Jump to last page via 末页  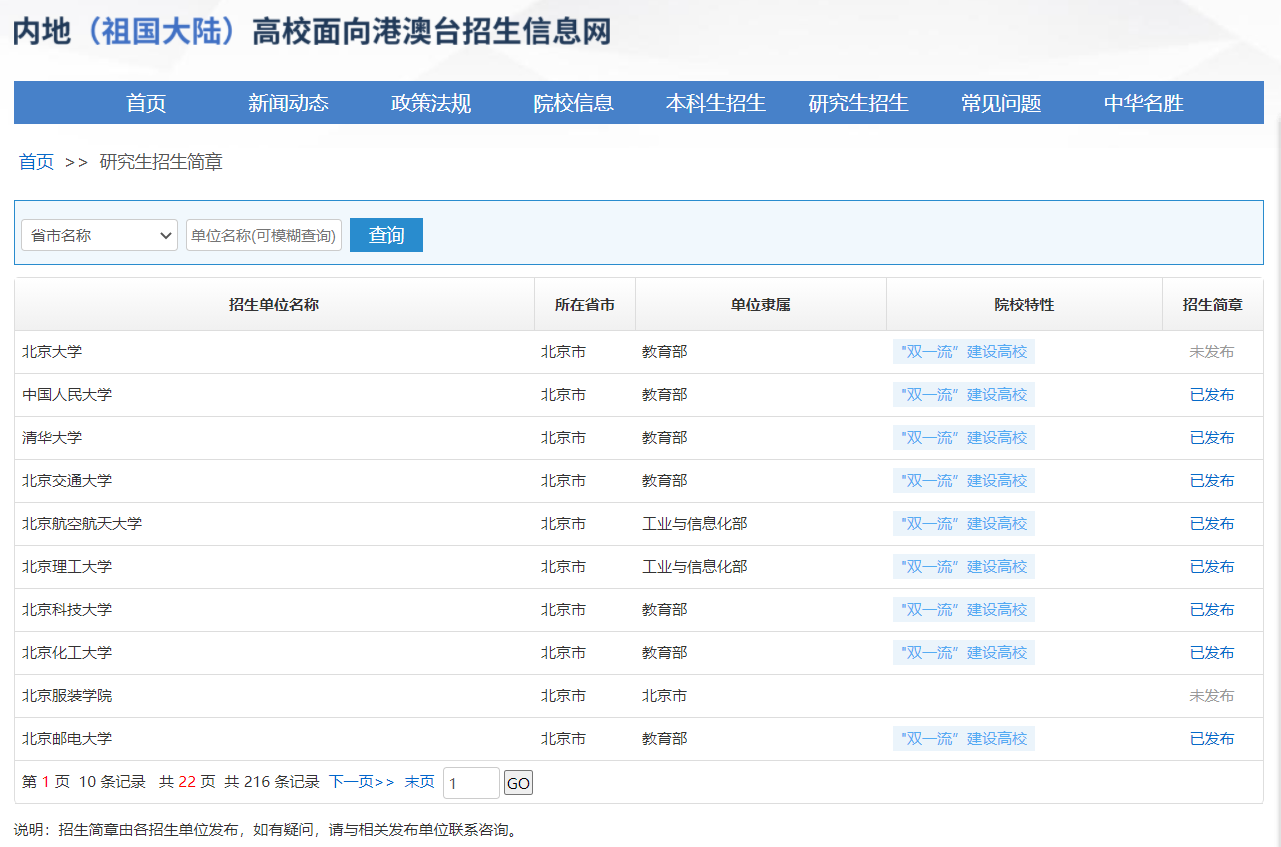(x=419, y=782)
